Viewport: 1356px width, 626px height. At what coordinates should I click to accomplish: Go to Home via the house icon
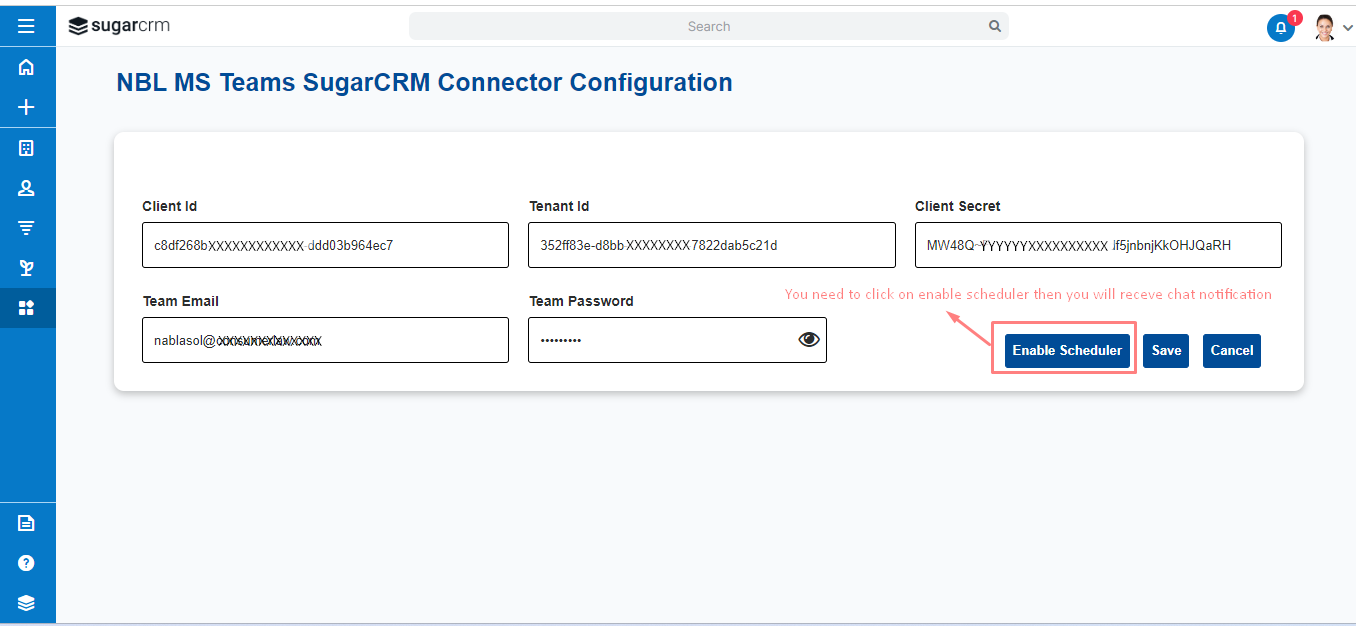point(27,67)
